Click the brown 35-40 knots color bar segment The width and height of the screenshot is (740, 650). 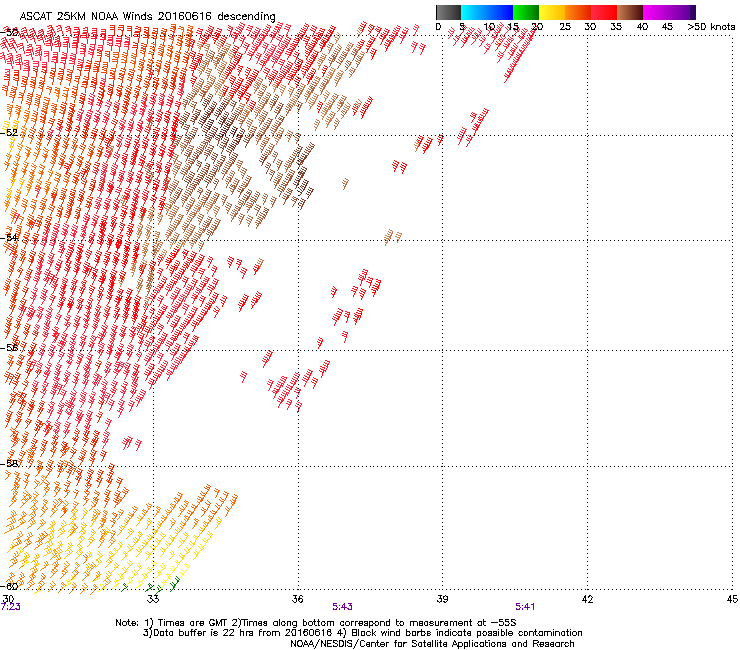[x=630, y=12]
